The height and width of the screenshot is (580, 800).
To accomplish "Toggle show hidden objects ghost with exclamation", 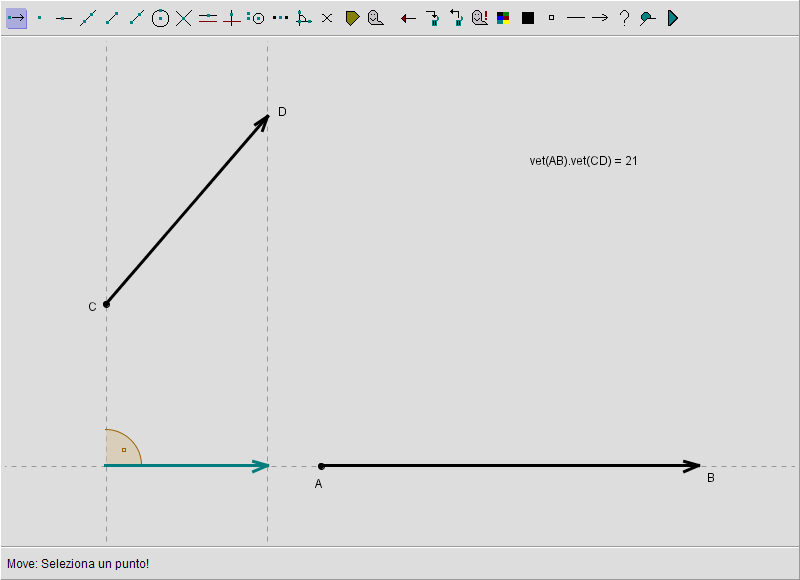I will pos(480,18).
